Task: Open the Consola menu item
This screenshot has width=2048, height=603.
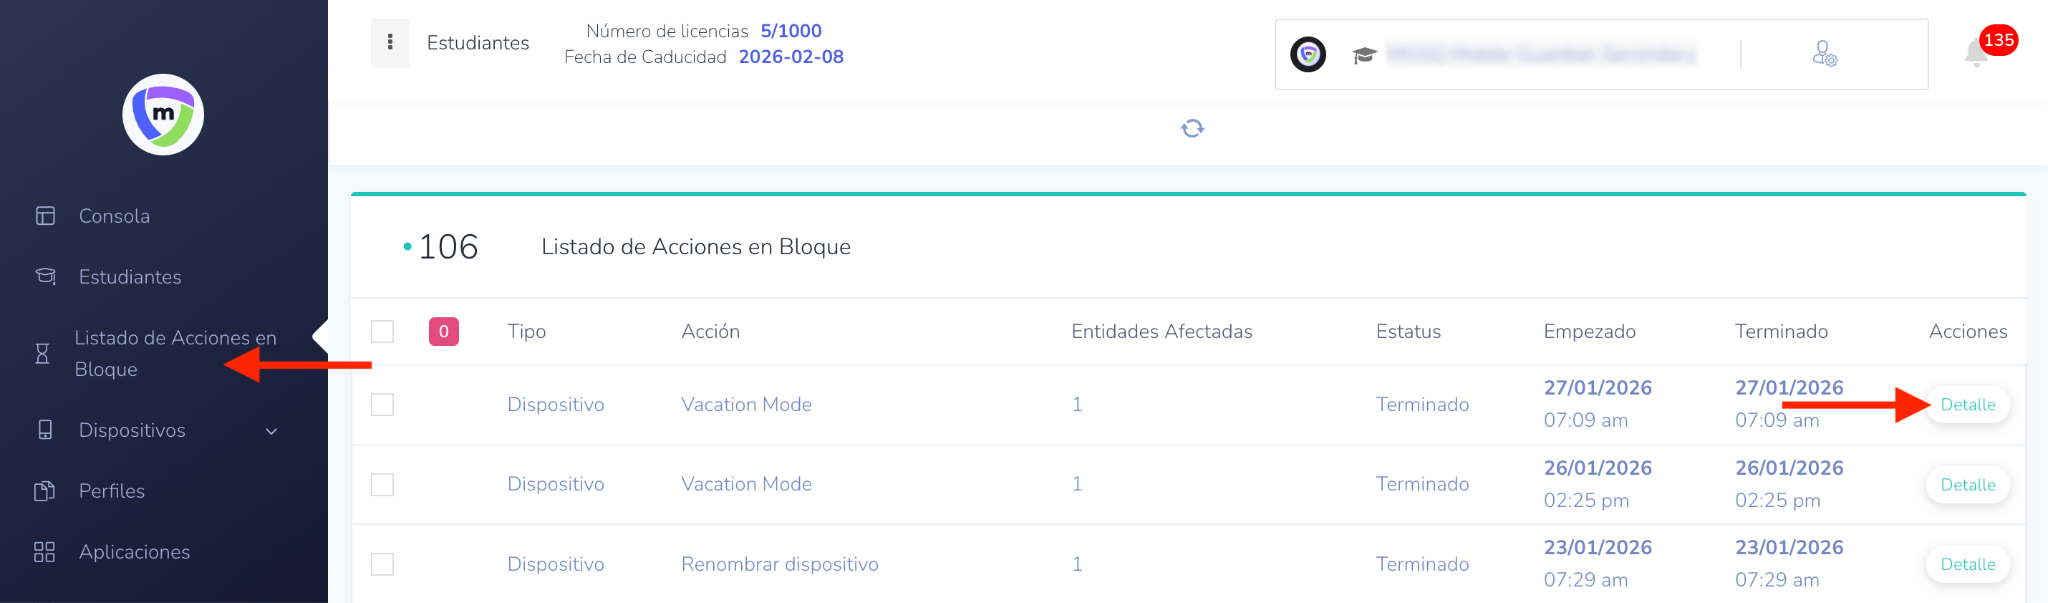Action: pyautogui.click(x=114, y=216)
